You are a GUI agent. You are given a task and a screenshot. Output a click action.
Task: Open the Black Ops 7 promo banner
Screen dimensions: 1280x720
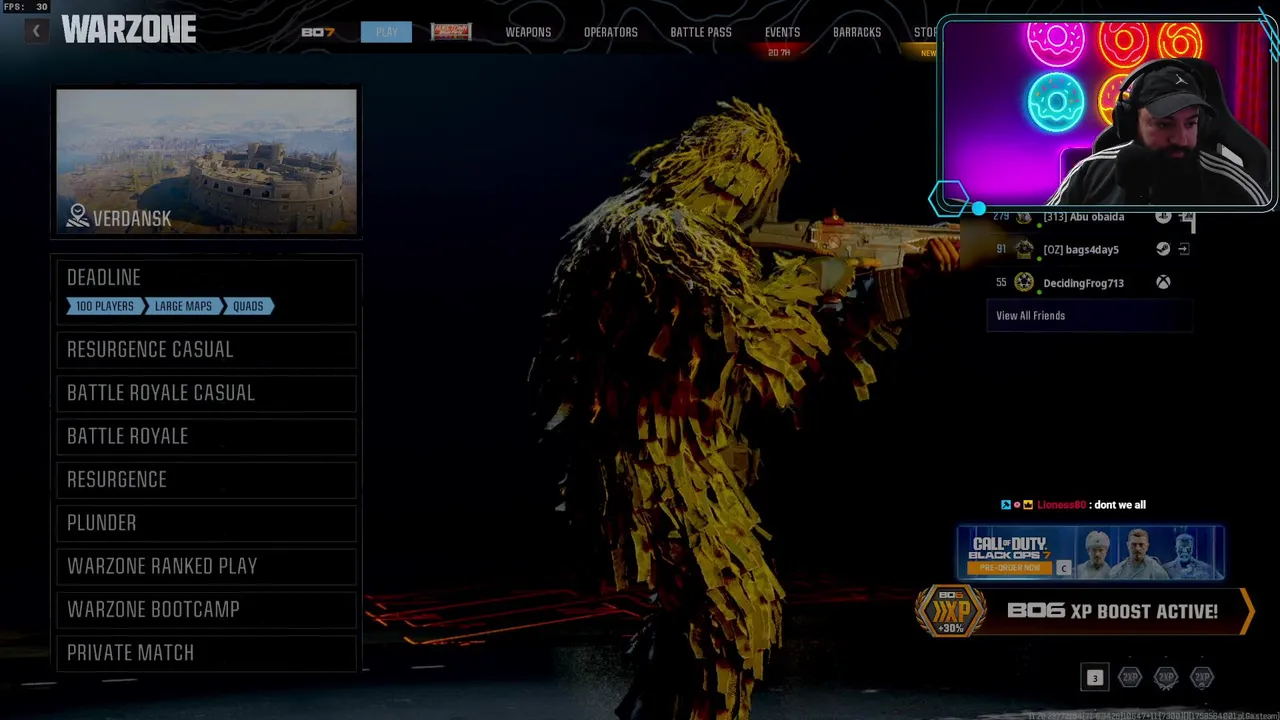coord(1090,553)
